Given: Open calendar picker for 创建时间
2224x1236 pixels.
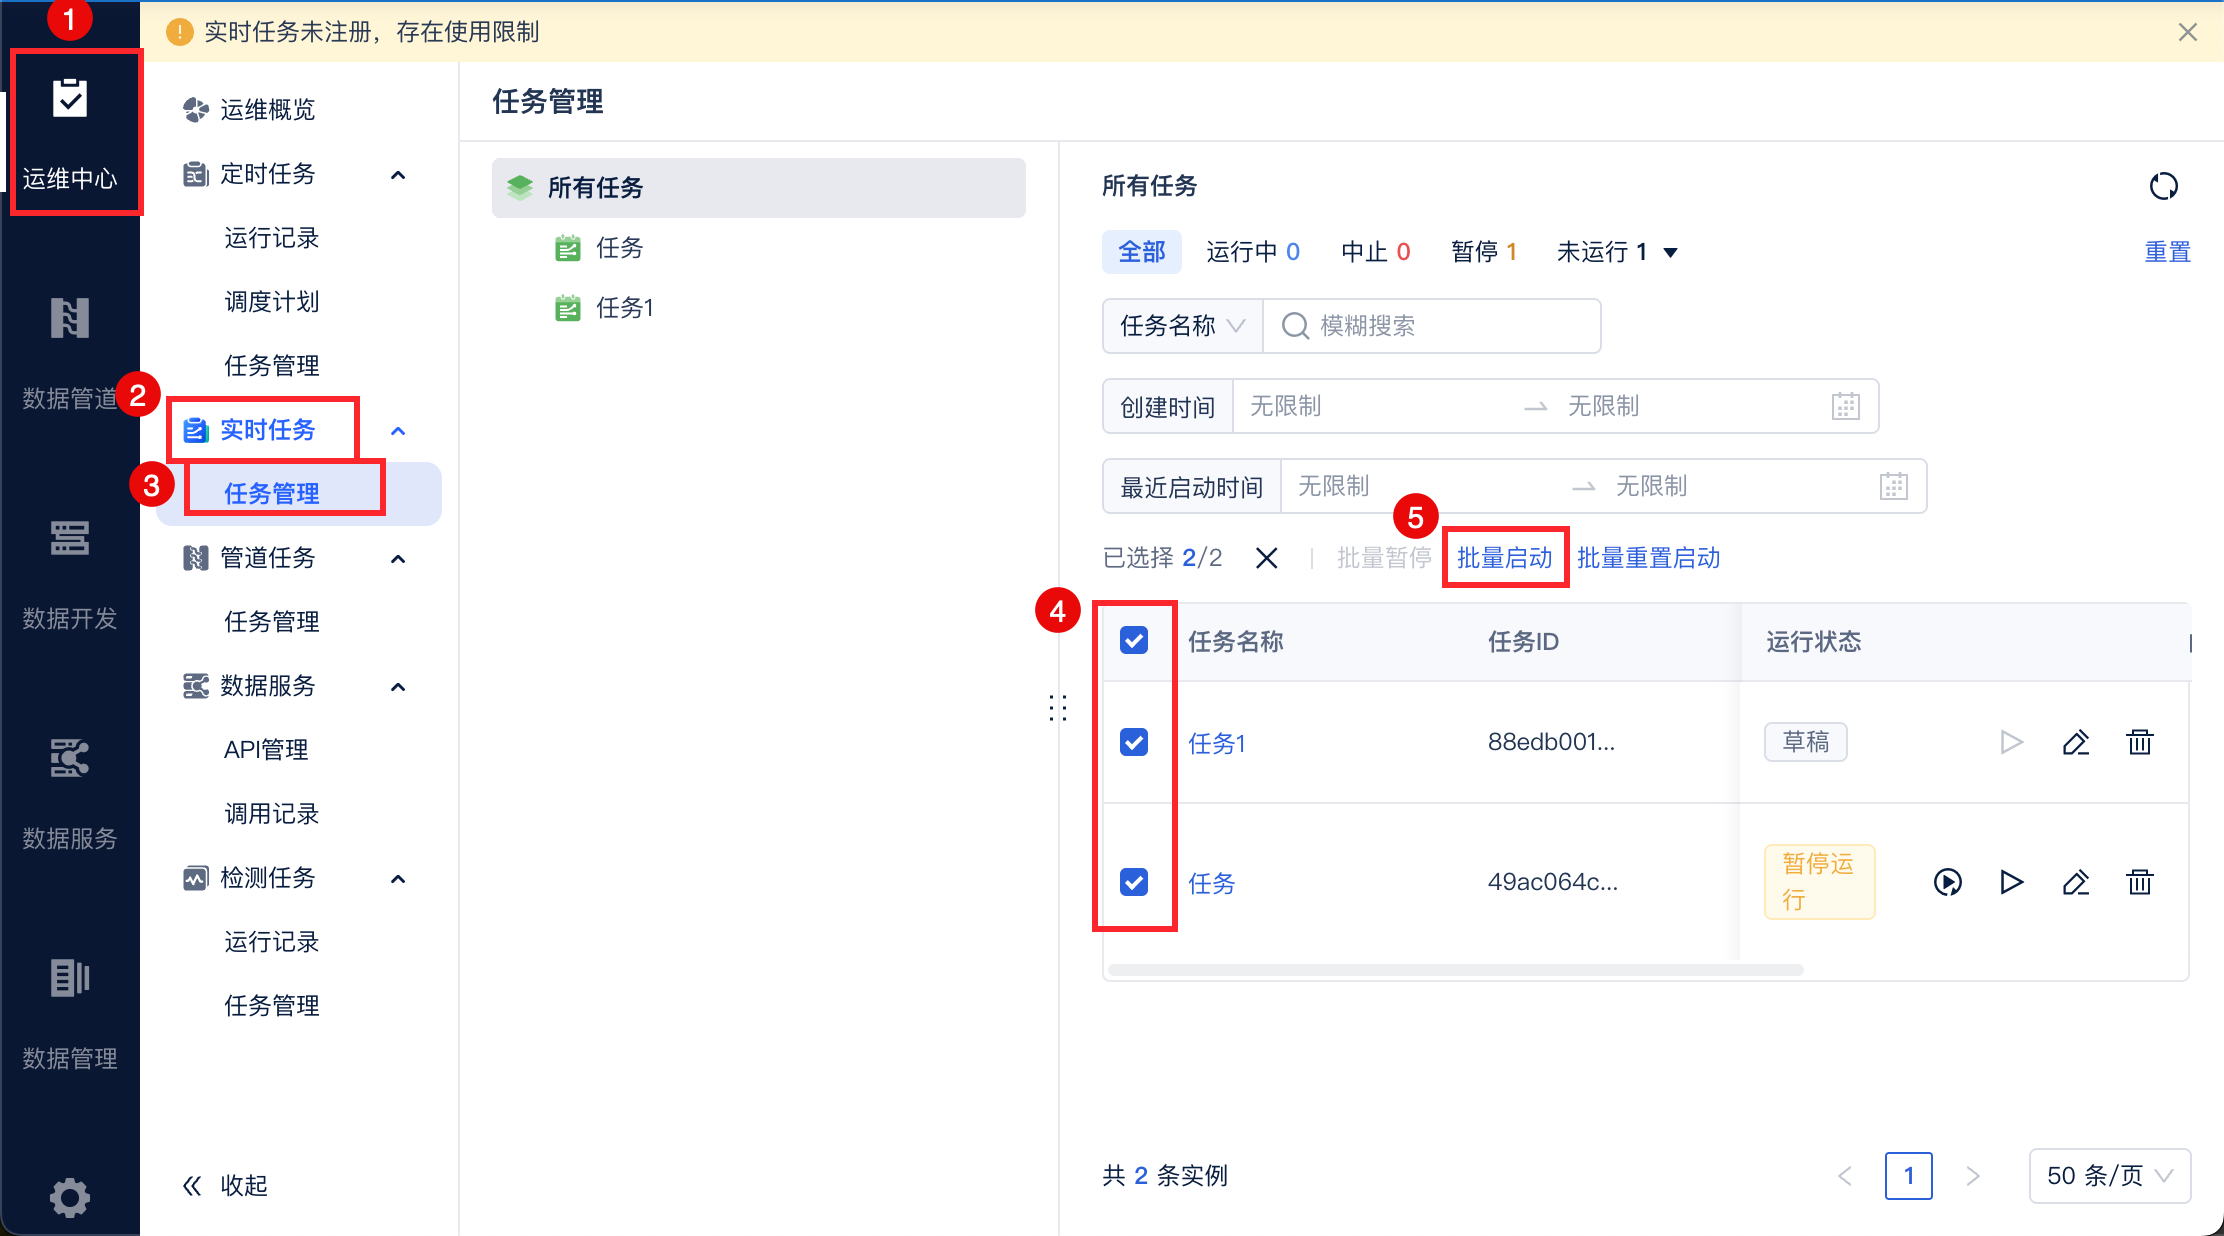Looking at the screenshot, I should pos(1845,406).
